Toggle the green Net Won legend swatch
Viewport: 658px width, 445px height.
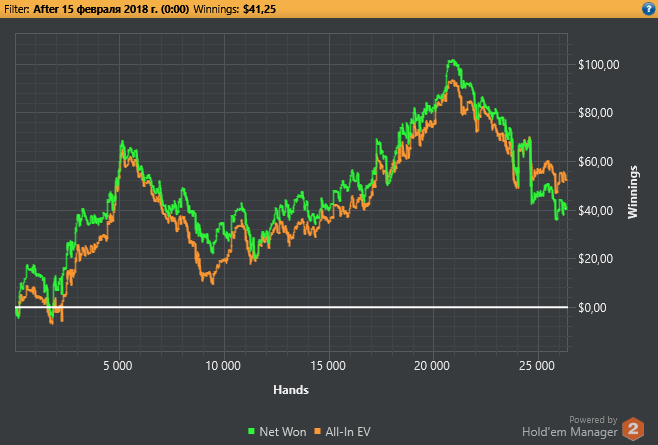[251, 431]
